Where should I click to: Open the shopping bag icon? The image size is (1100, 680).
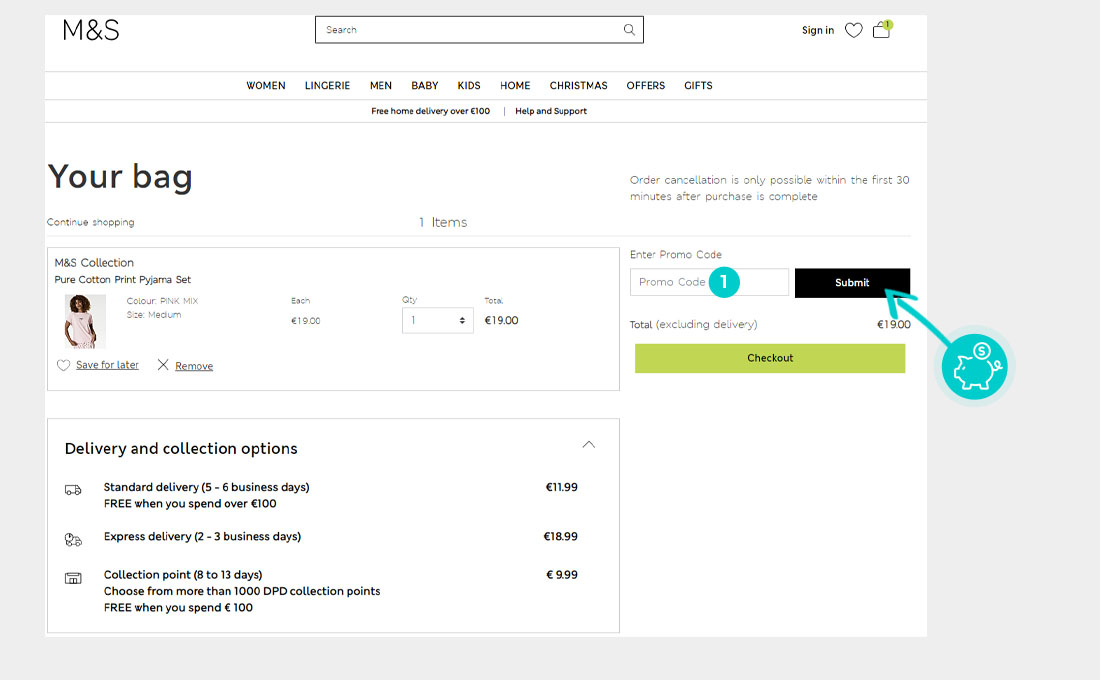881,30
